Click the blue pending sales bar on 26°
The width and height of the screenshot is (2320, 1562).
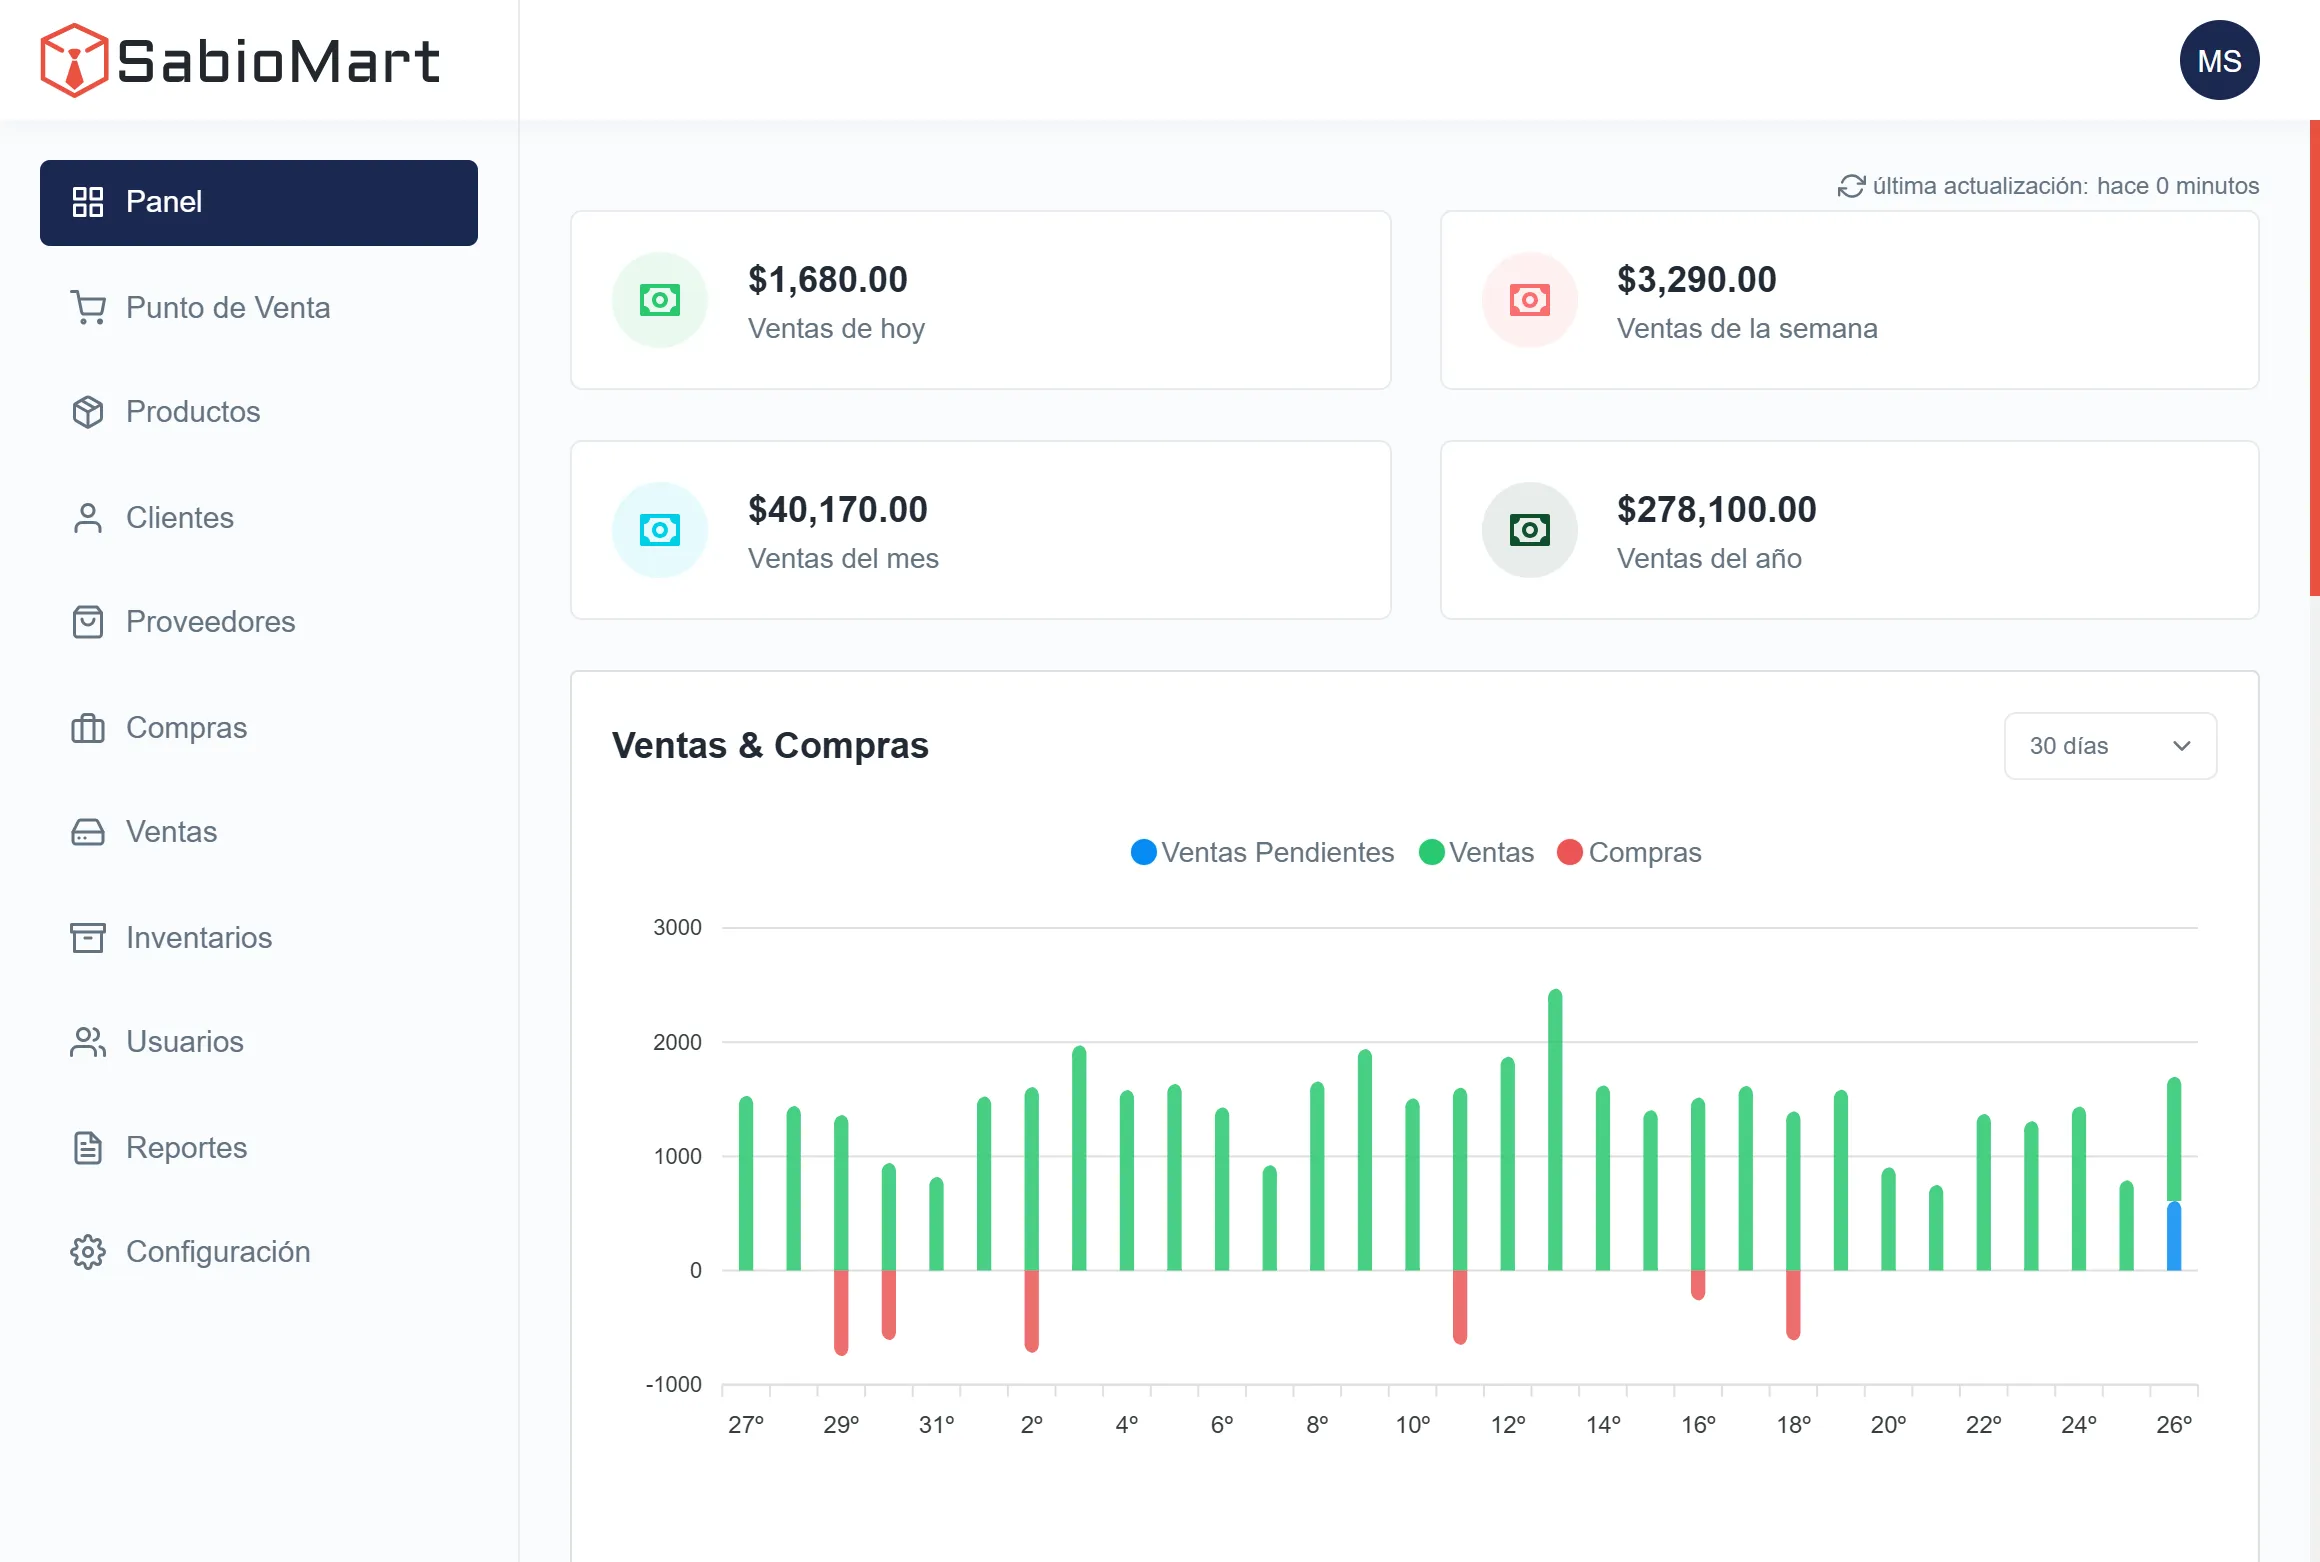pos(2173,1236)
